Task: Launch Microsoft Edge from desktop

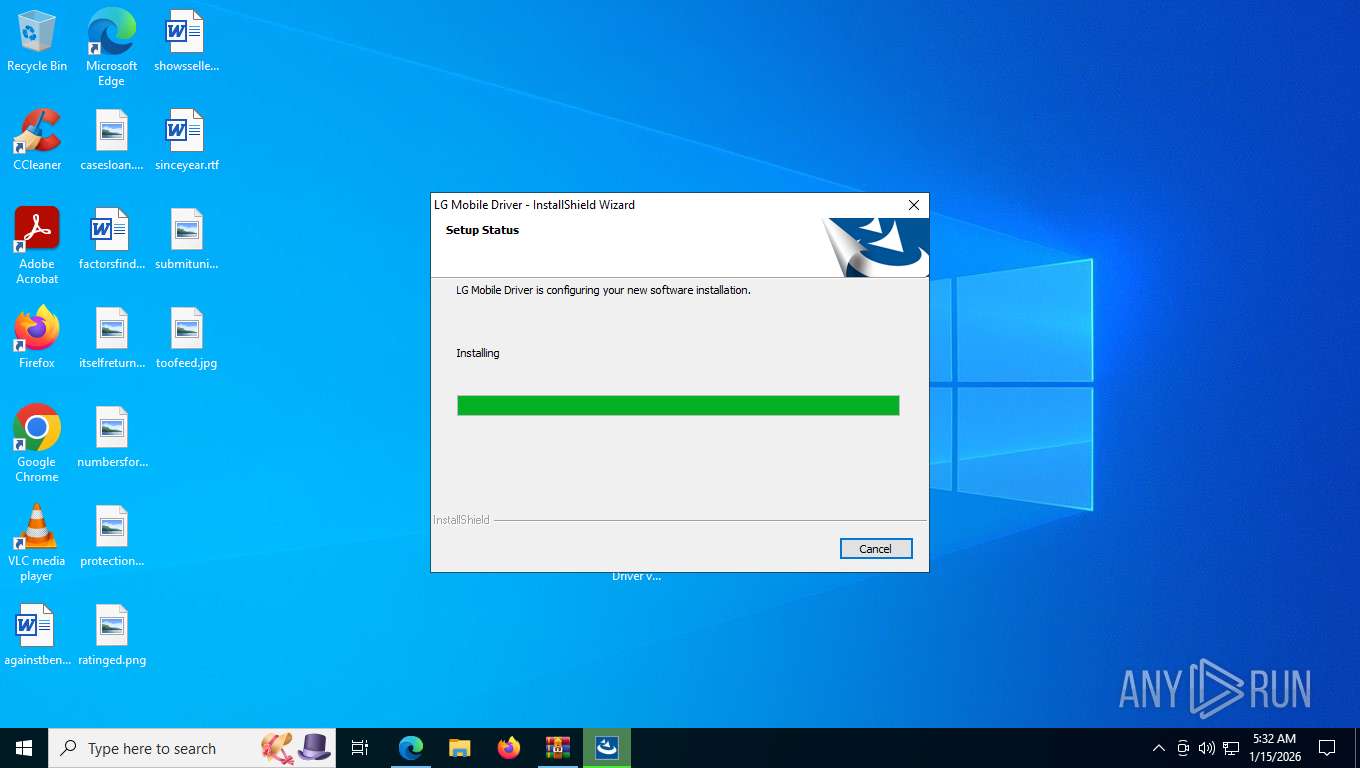Action: pyautogui.click(x=111, y=48)
